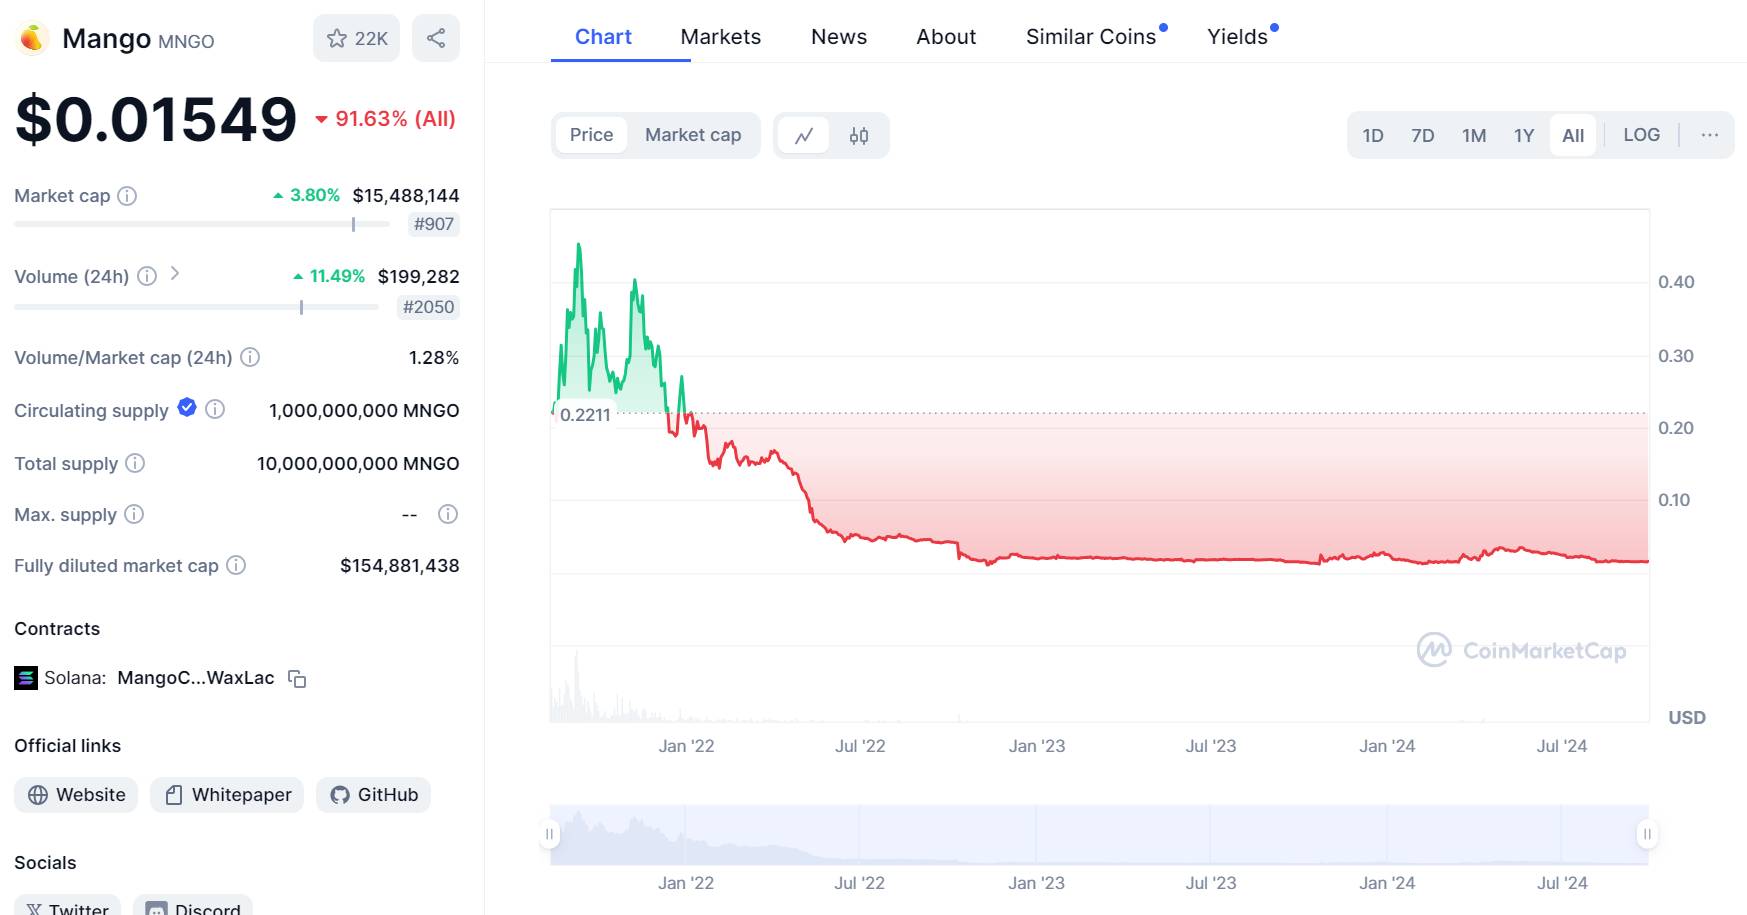This screenshot has width=1747, height=915.
Task: Click left handle of chart range slider
Action: click(549, 834)
